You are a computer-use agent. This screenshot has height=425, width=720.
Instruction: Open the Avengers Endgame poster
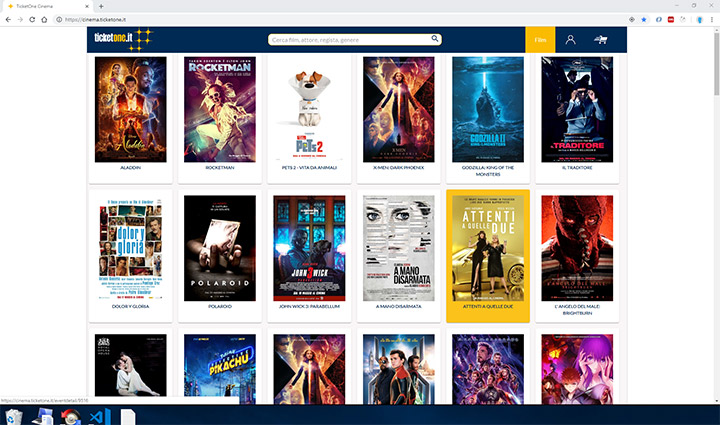coord(488,369)
